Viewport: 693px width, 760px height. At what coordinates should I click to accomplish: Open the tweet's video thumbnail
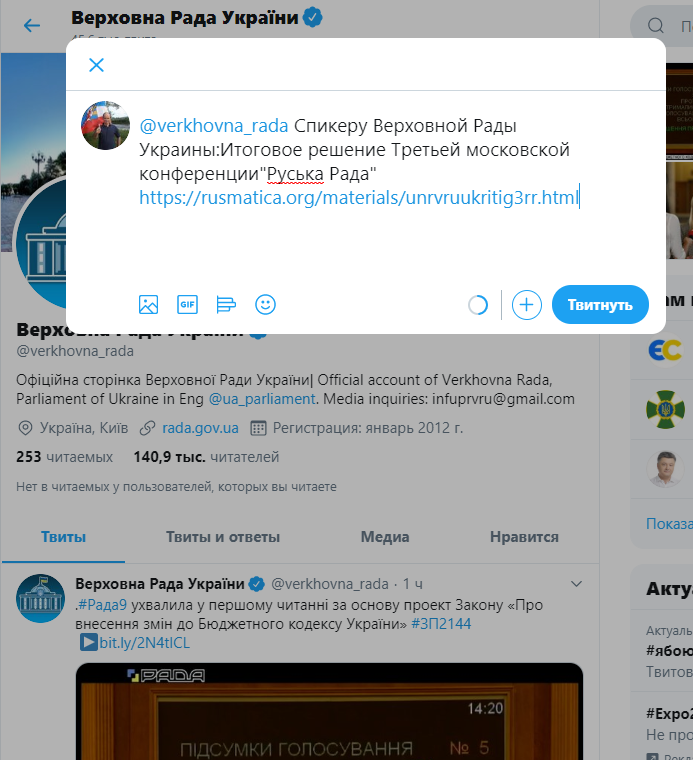click(329, 712)
